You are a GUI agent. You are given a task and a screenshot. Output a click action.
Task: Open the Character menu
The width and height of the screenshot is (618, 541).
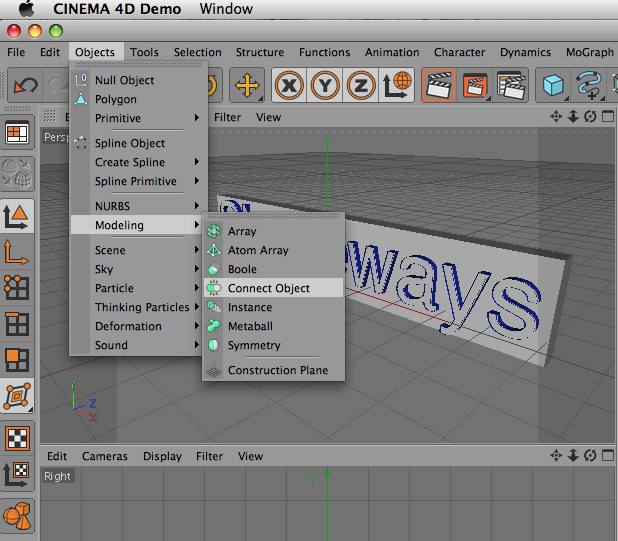pos(459,52)
